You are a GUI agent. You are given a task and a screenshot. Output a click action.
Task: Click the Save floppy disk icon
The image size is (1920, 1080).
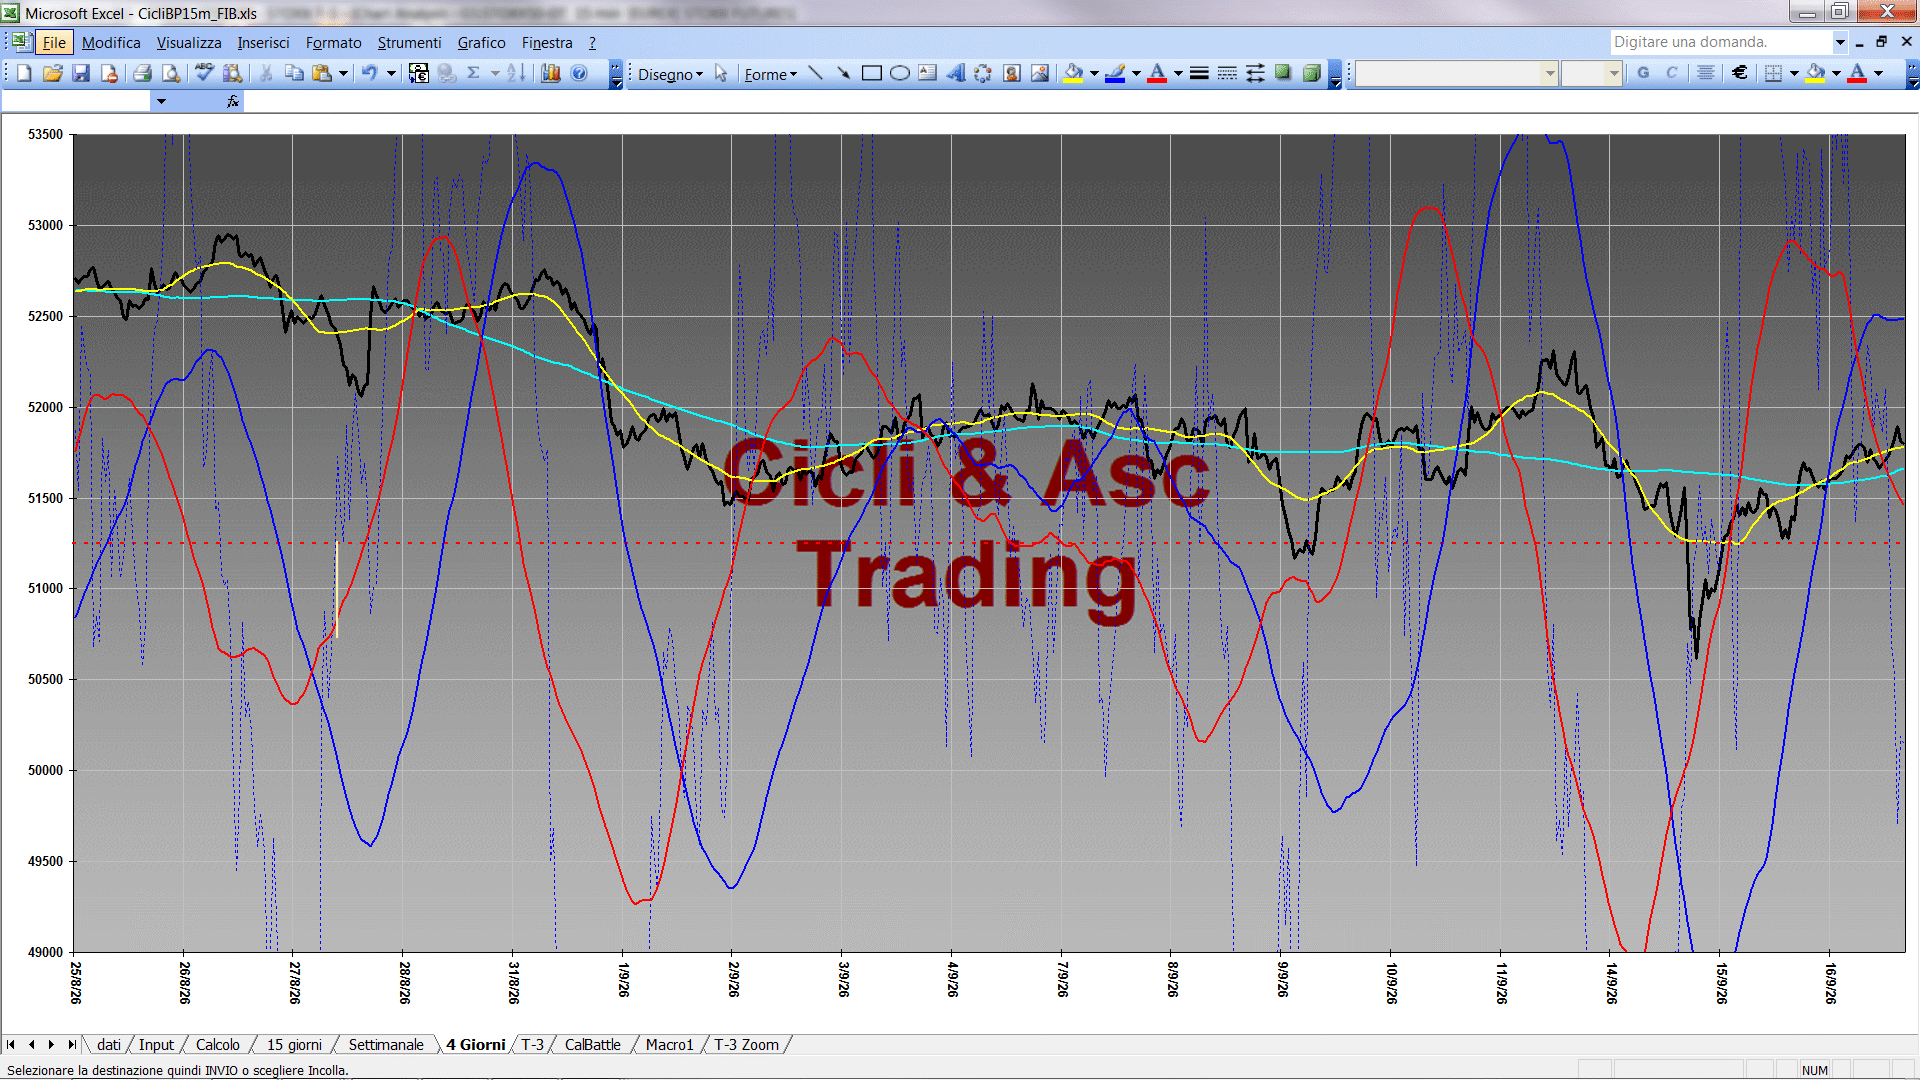(x=81, y=73)
